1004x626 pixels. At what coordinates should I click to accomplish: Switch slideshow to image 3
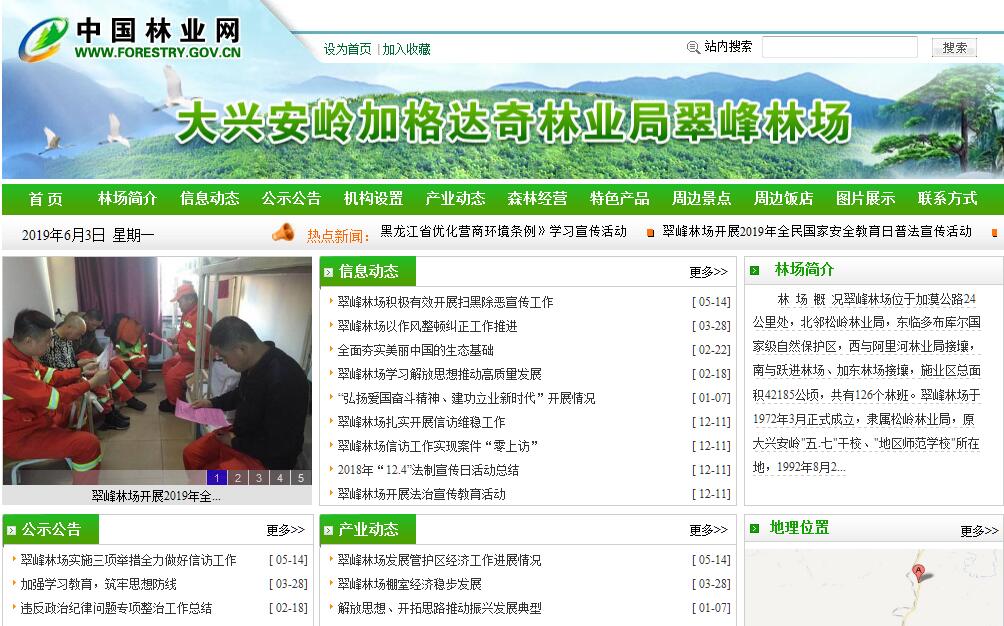[259, 478]
